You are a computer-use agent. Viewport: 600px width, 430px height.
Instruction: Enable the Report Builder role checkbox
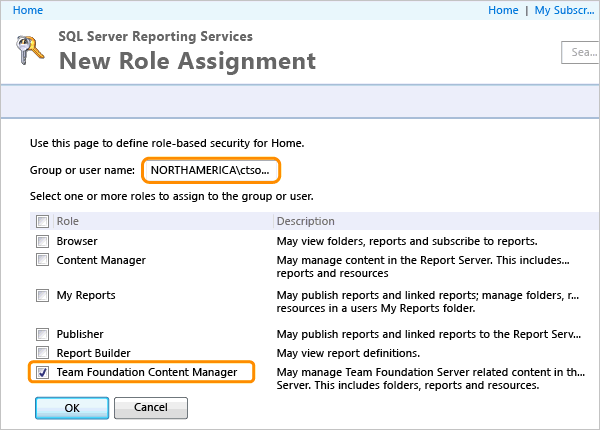coord(43,353)
